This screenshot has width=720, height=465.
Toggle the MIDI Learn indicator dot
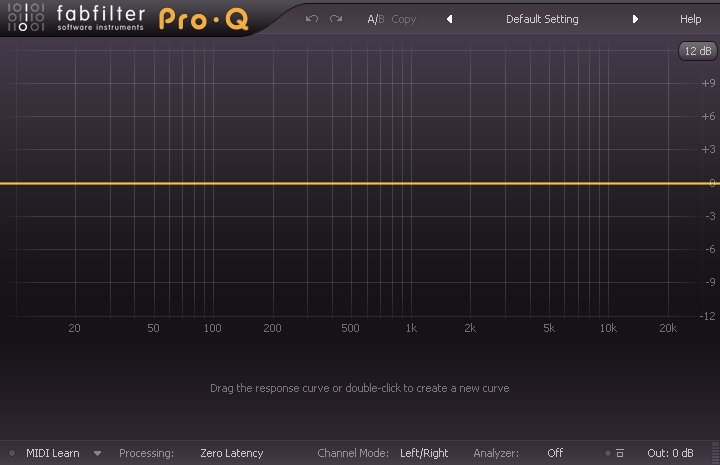(12, 453)
